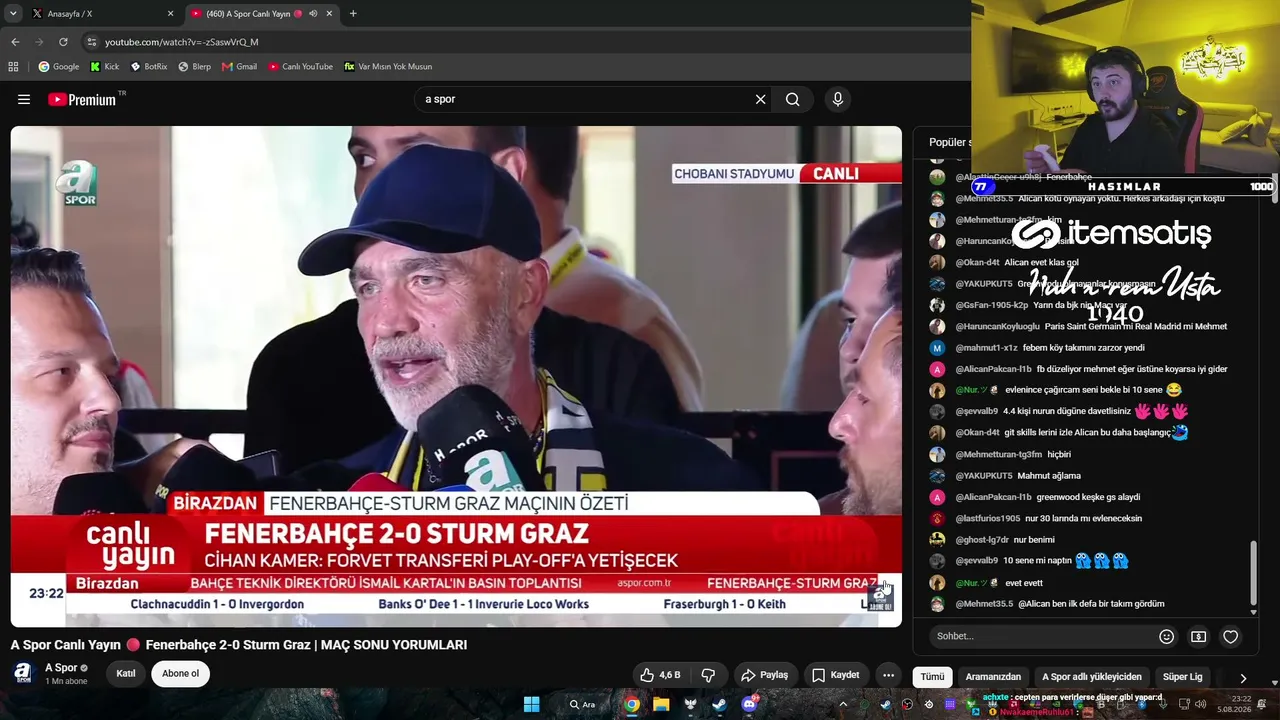Clear the 'a spor' search text
Image resolution: width=1280 pixels, height=720 pixels.
click(x=760, y=99)
